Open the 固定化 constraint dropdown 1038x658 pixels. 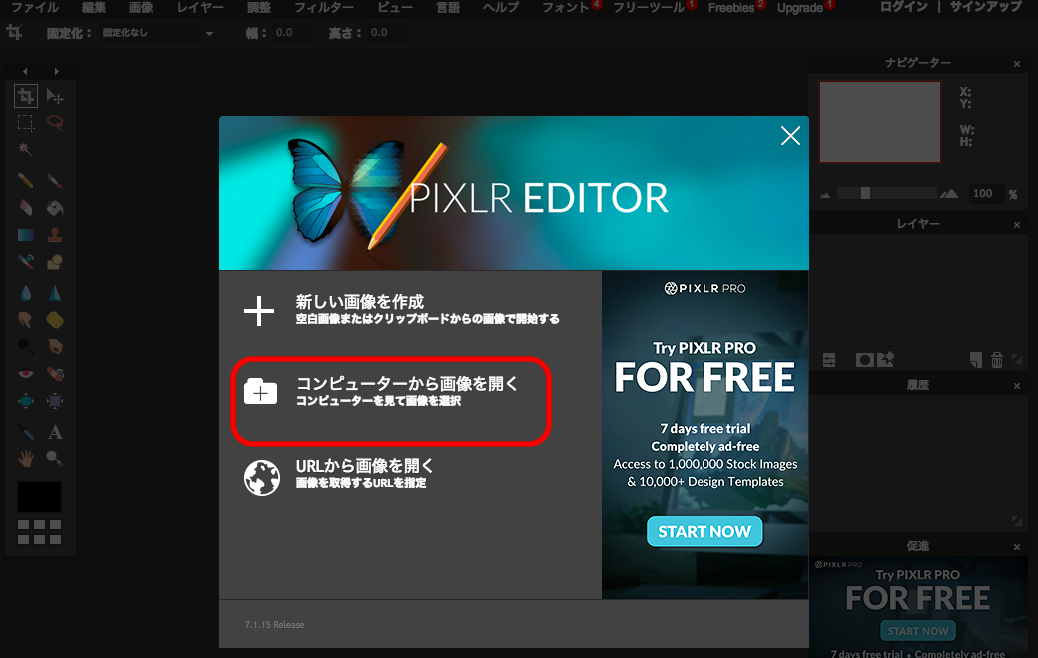158,33
